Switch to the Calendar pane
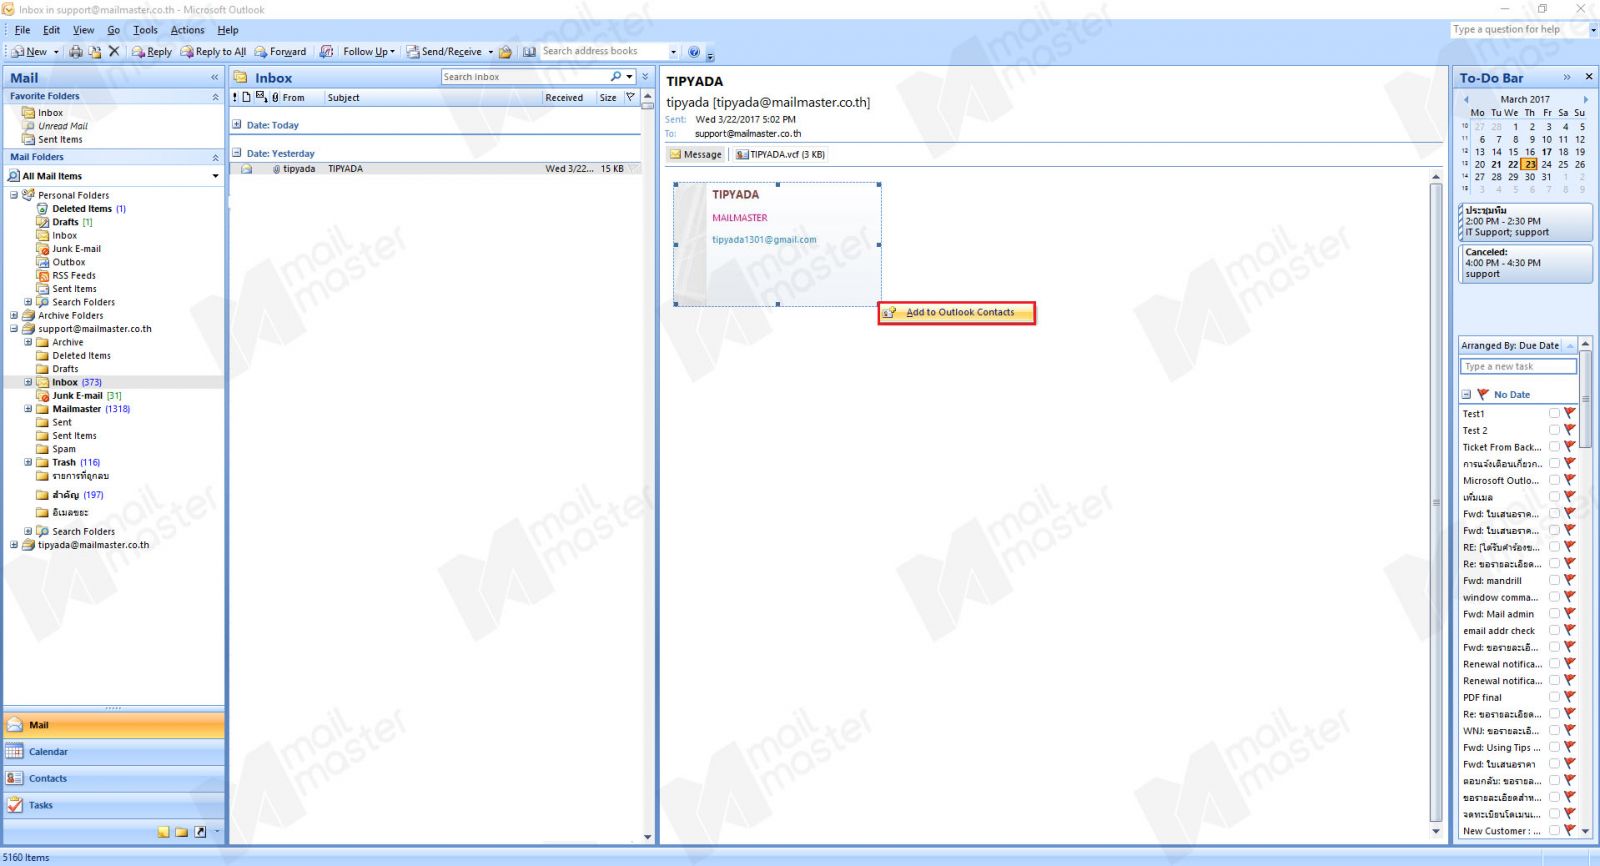This screenshot has width=1600, height=866. click(x=114, y=752)
